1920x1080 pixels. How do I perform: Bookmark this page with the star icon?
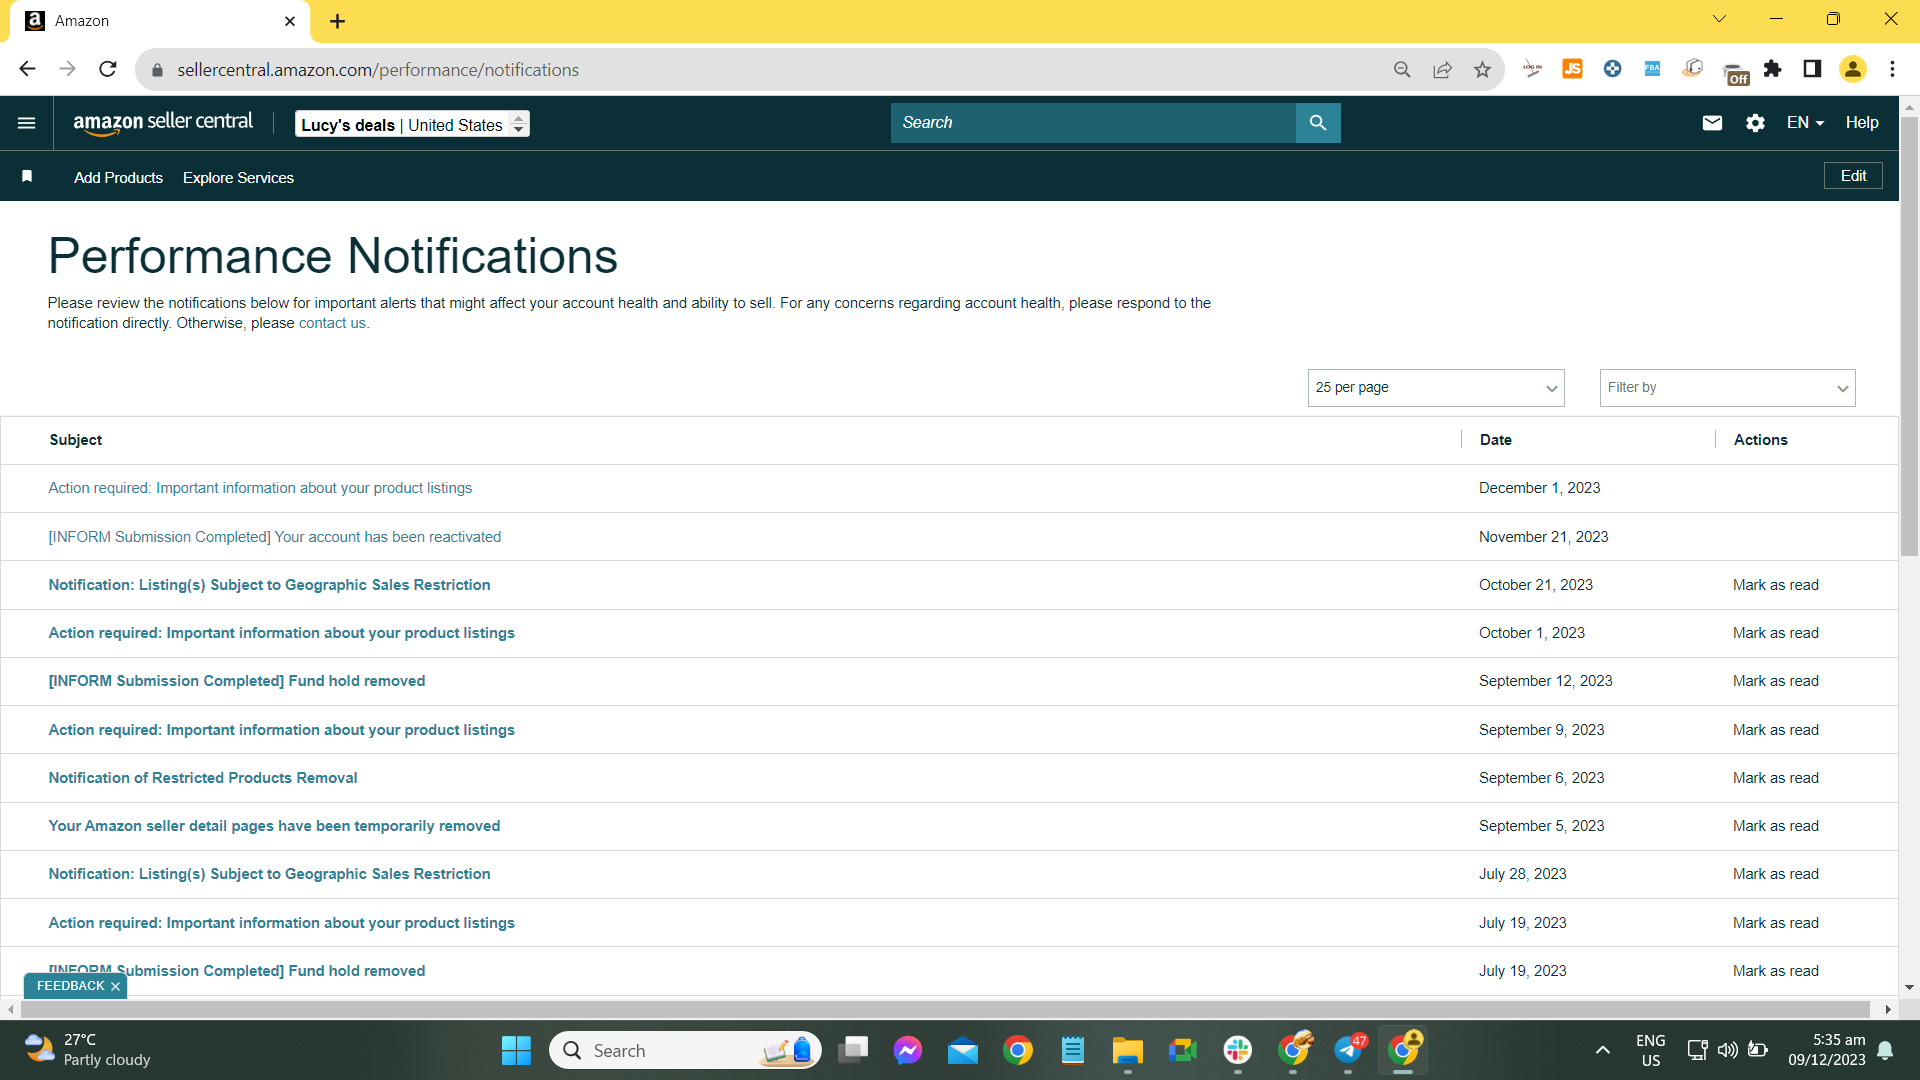1482,69
